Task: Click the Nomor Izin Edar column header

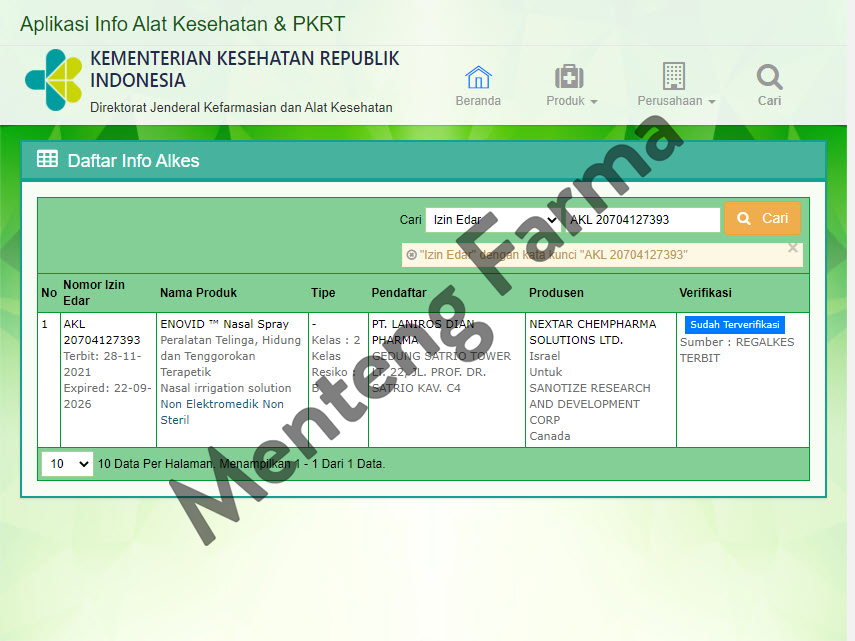Action: [x=94, y=293]
